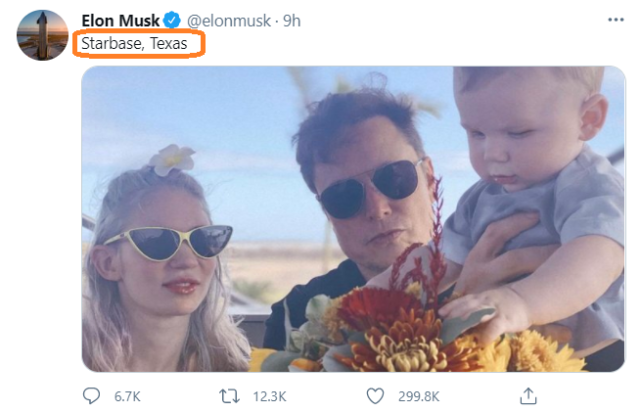Visit the @elonmusk handle link

pyautogui.click(x=229, y=21)
